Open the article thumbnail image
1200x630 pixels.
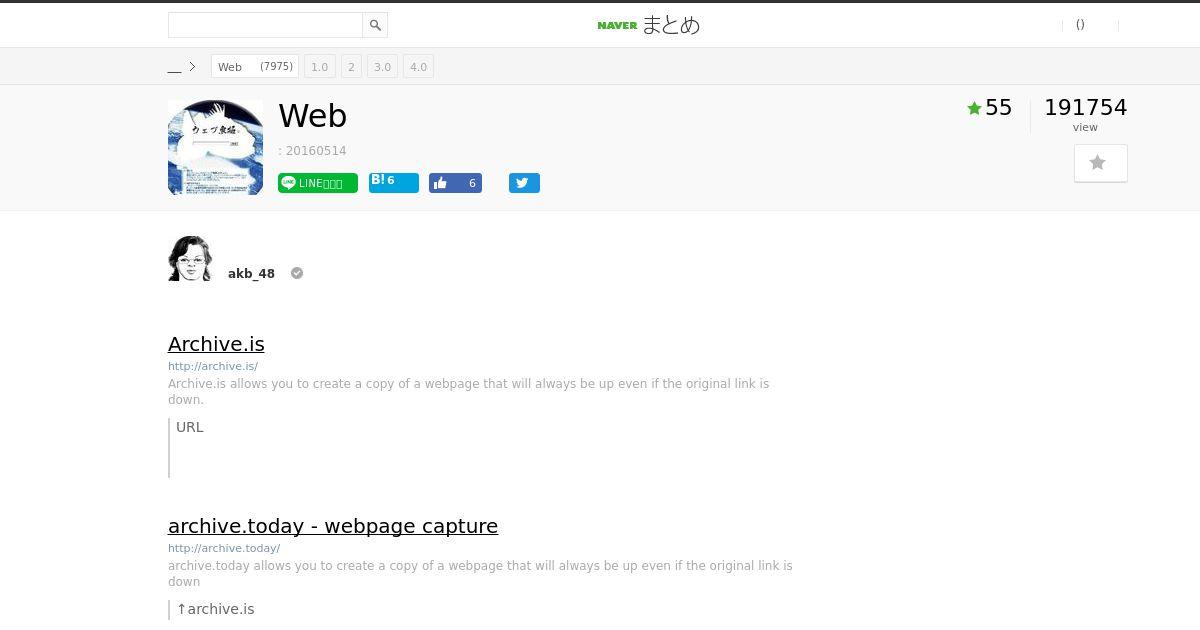215,147
